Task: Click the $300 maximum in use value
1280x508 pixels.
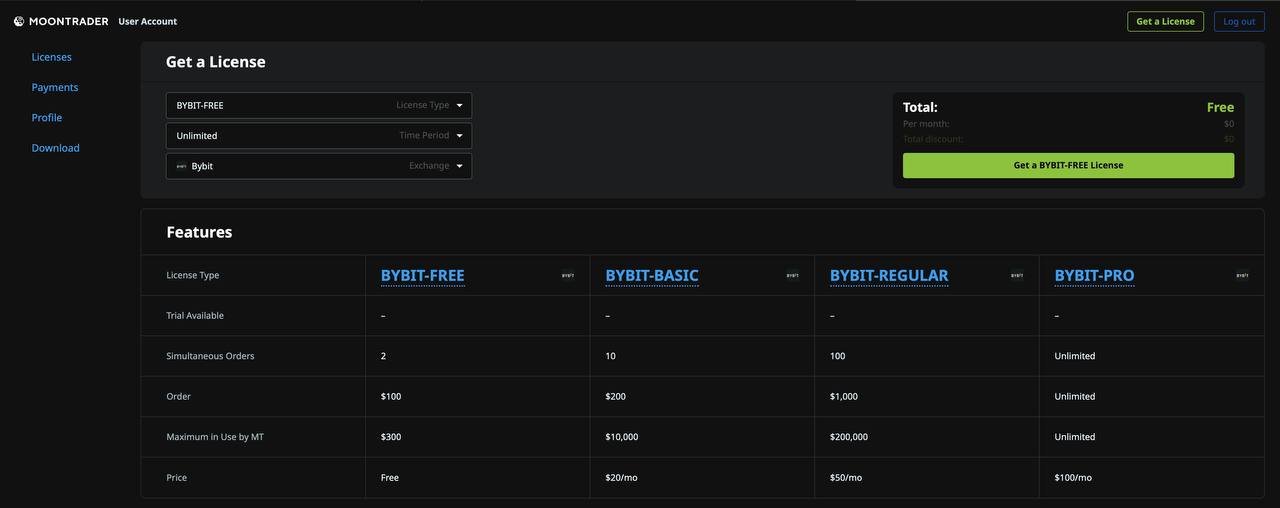Action: 391,437
